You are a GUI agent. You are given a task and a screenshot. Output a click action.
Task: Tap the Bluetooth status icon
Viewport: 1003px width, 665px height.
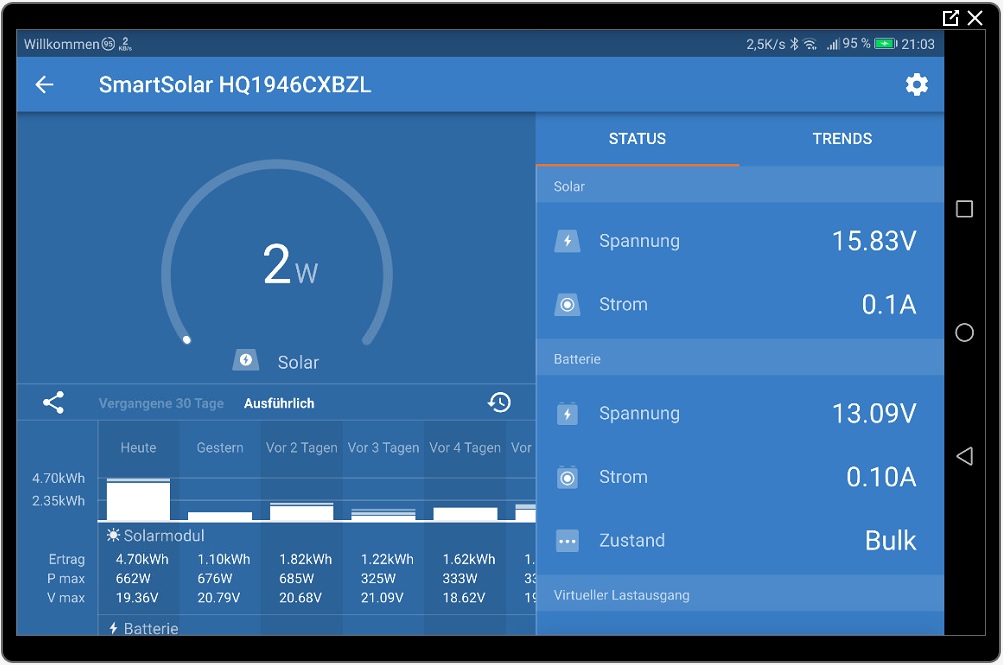(794, 43)
